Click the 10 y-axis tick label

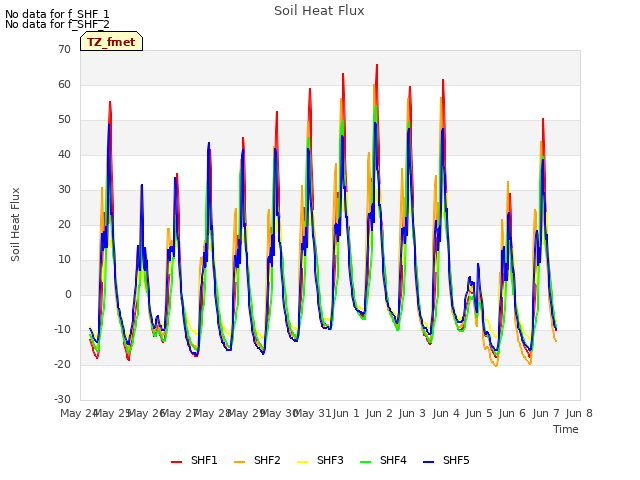pyautogui.click(x=64, y=260)
